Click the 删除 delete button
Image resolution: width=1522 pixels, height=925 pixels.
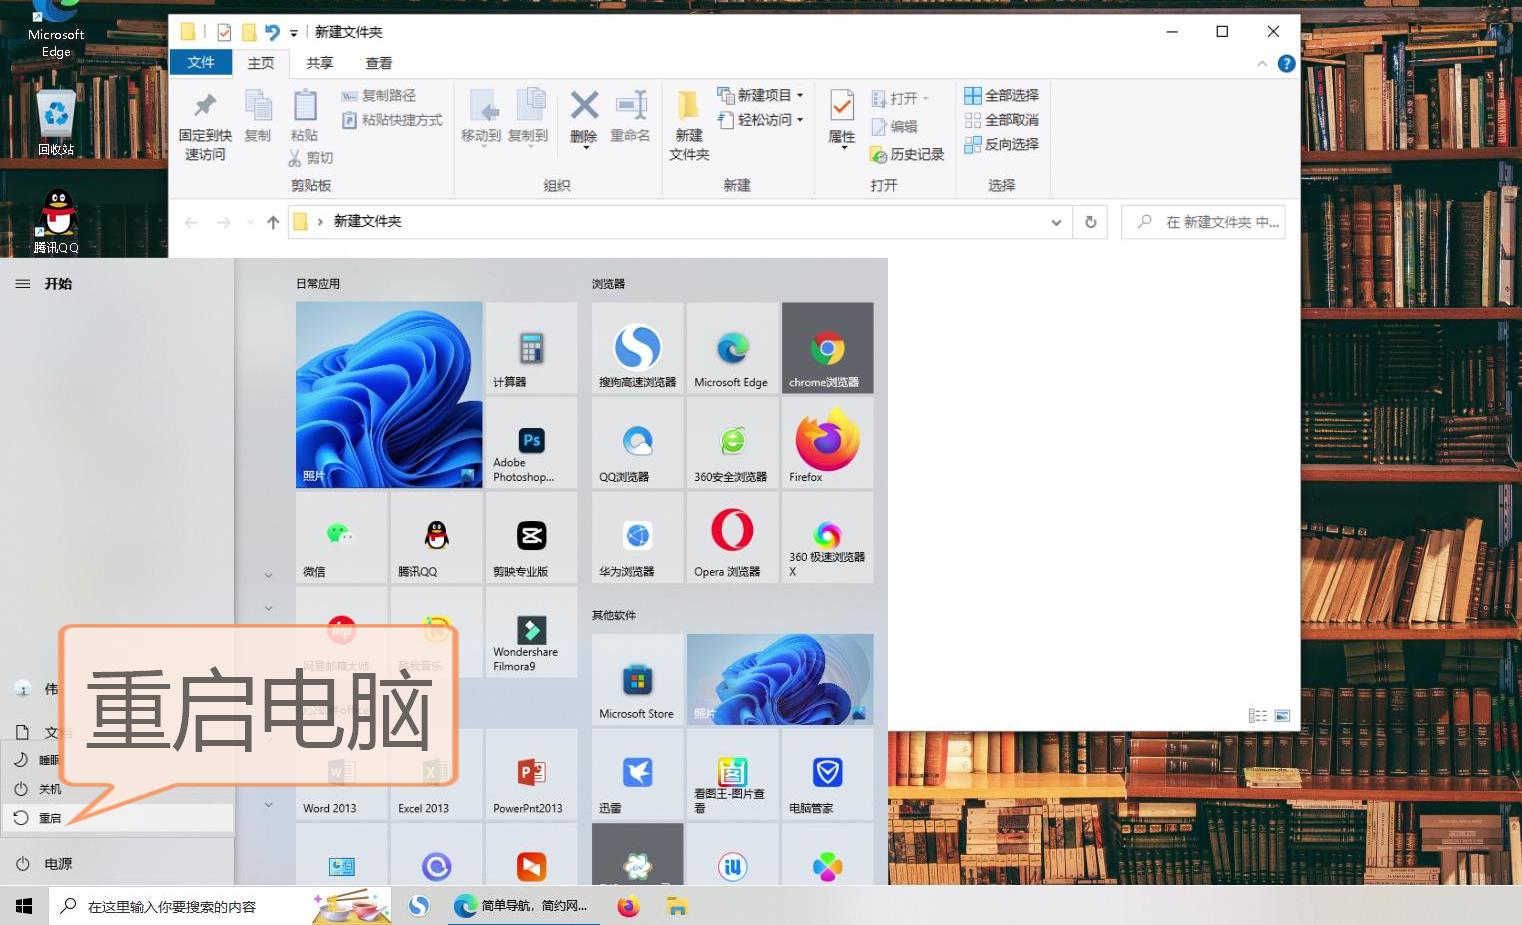coord(584,118)
